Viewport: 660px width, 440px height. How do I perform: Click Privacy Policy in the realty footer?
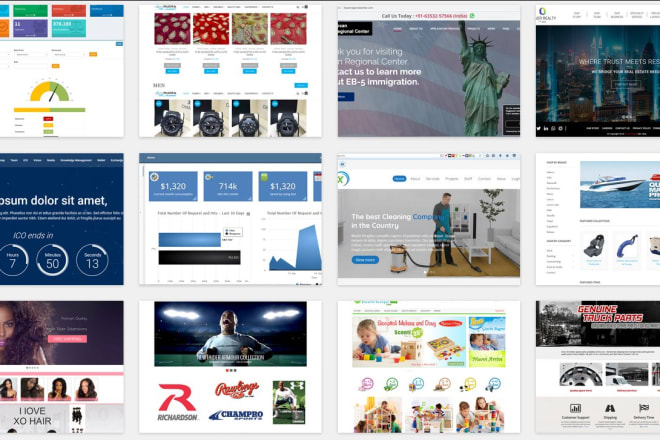coord(641,128)
